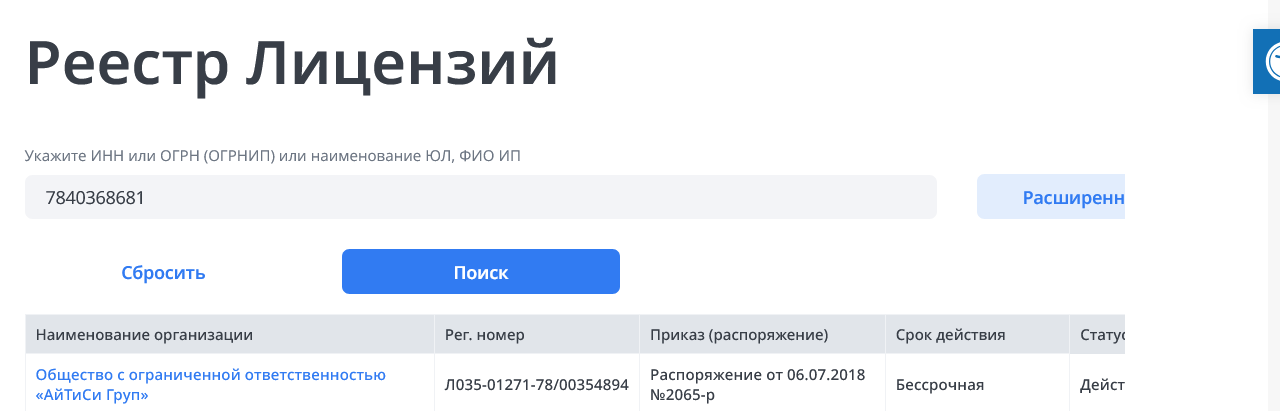Select the Действ status cell in first row
The height and width of the screenshot is (411, 1280).
tap(1102, 385)
